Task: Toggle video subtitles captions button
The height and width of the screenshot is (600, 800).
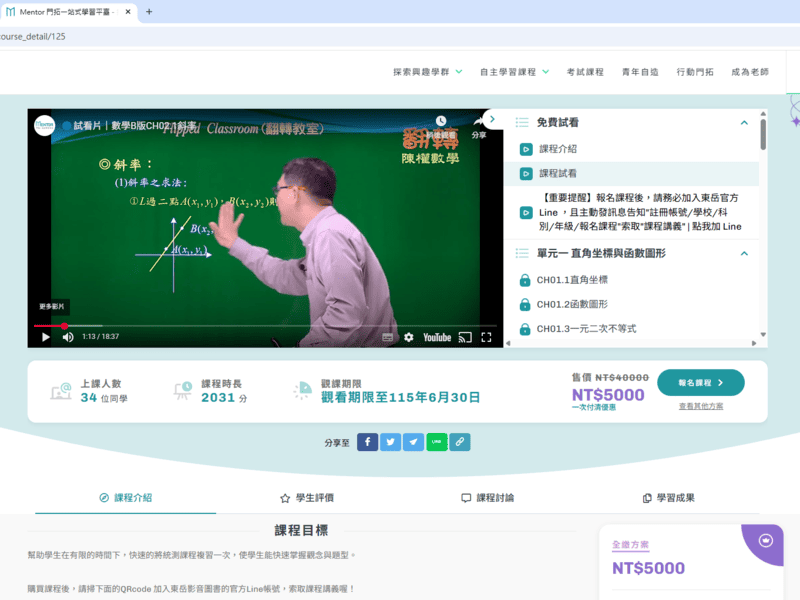Action: click(388, 337)
